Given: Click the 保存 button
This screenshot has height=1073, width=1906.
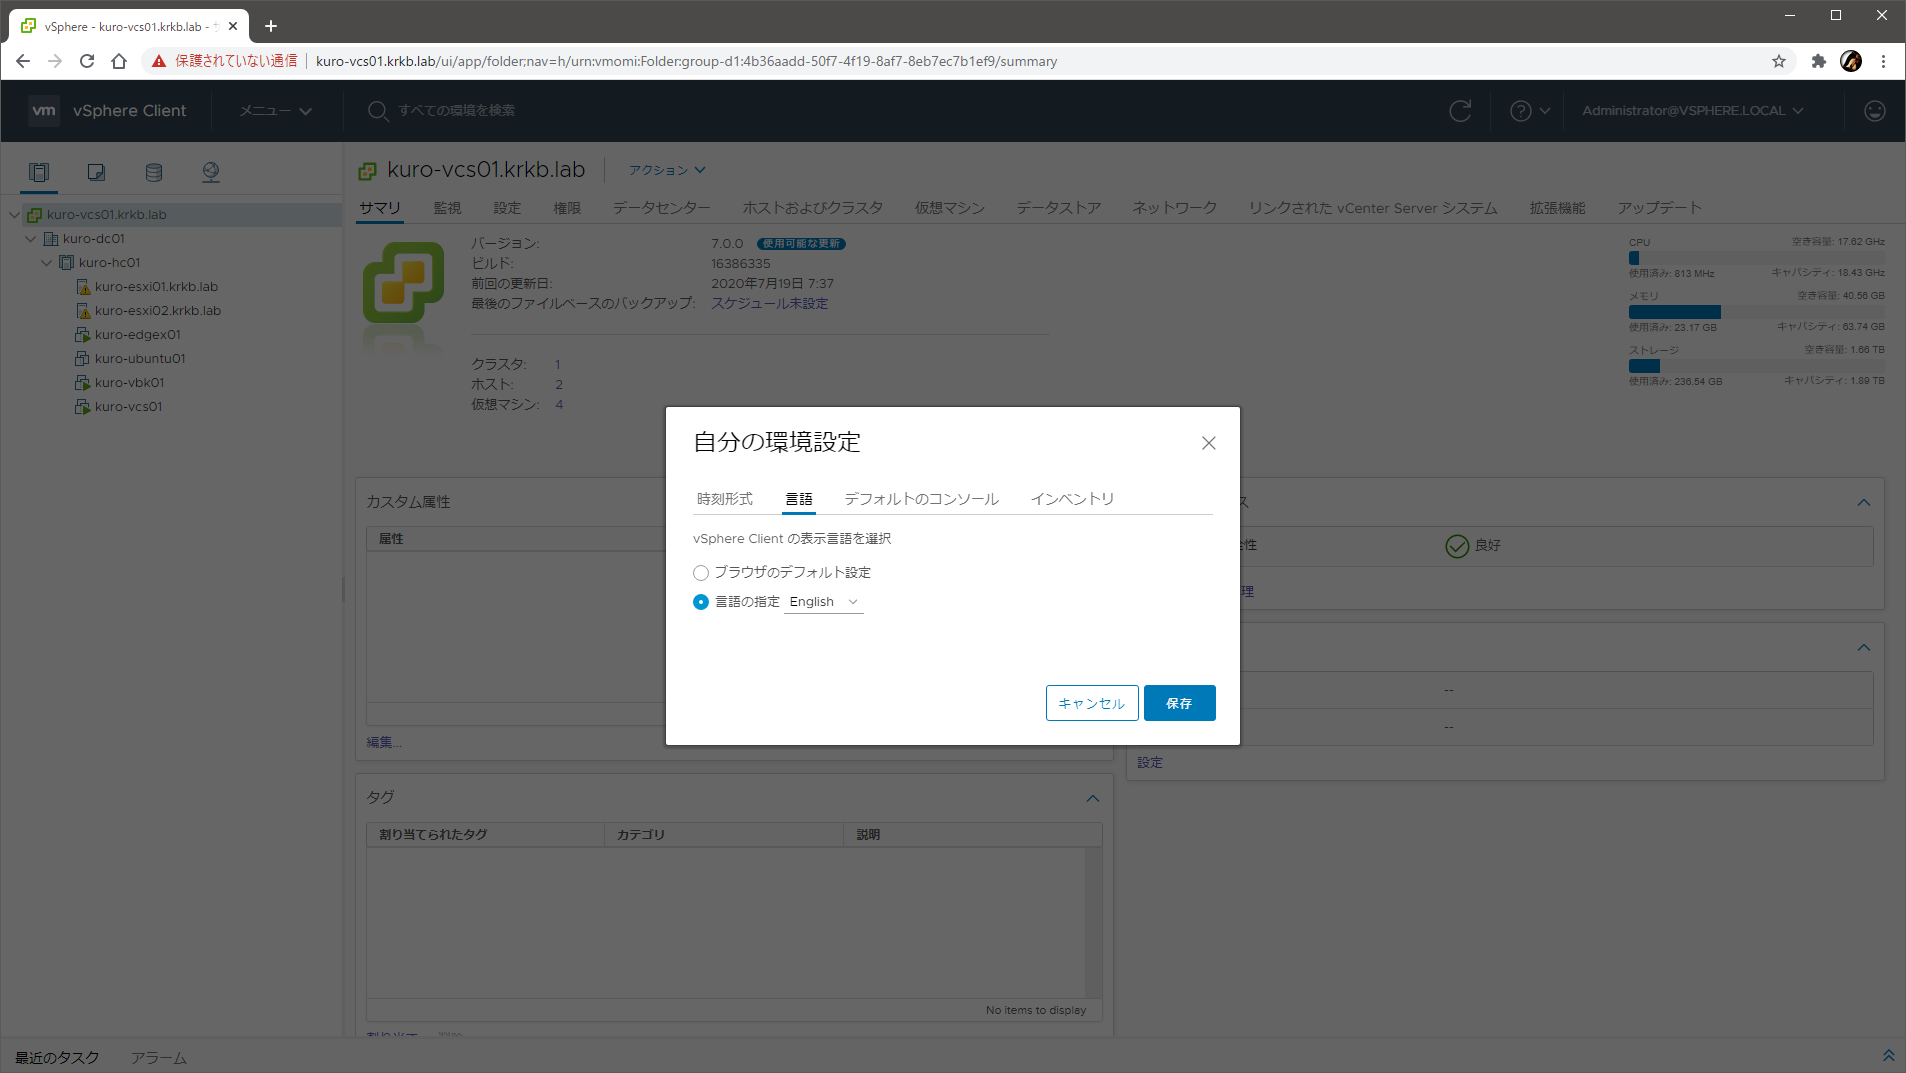Looking at the screenshot, I should point(1179,703).
